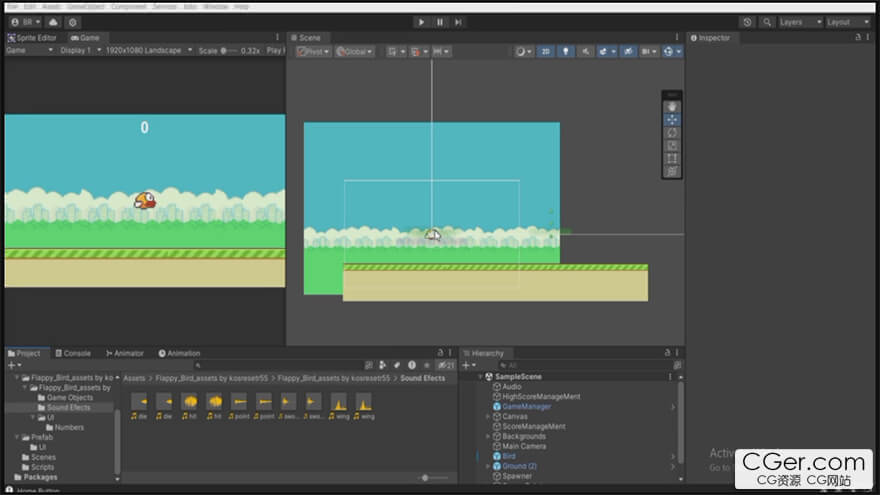Open the undo history icon
880x495 pixels.
click(x=747, y=22)
